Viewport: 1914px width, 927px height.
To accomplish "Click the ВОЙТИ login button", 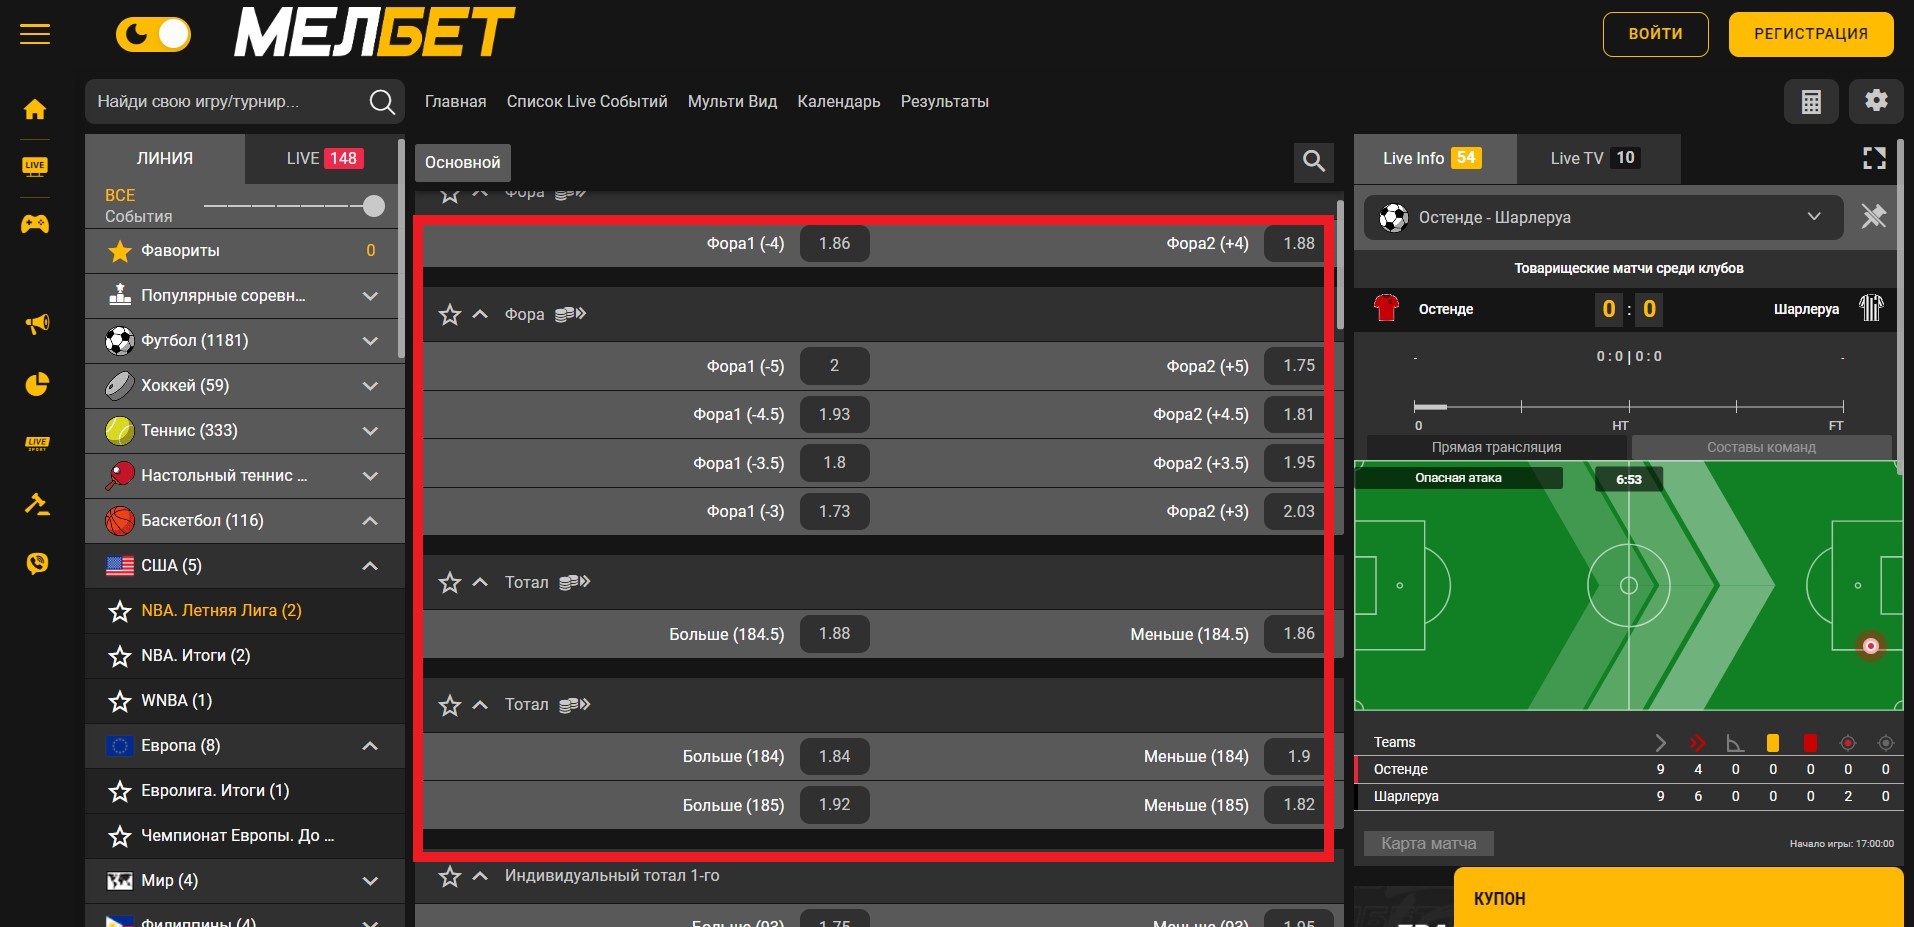I will (1655, 34).
